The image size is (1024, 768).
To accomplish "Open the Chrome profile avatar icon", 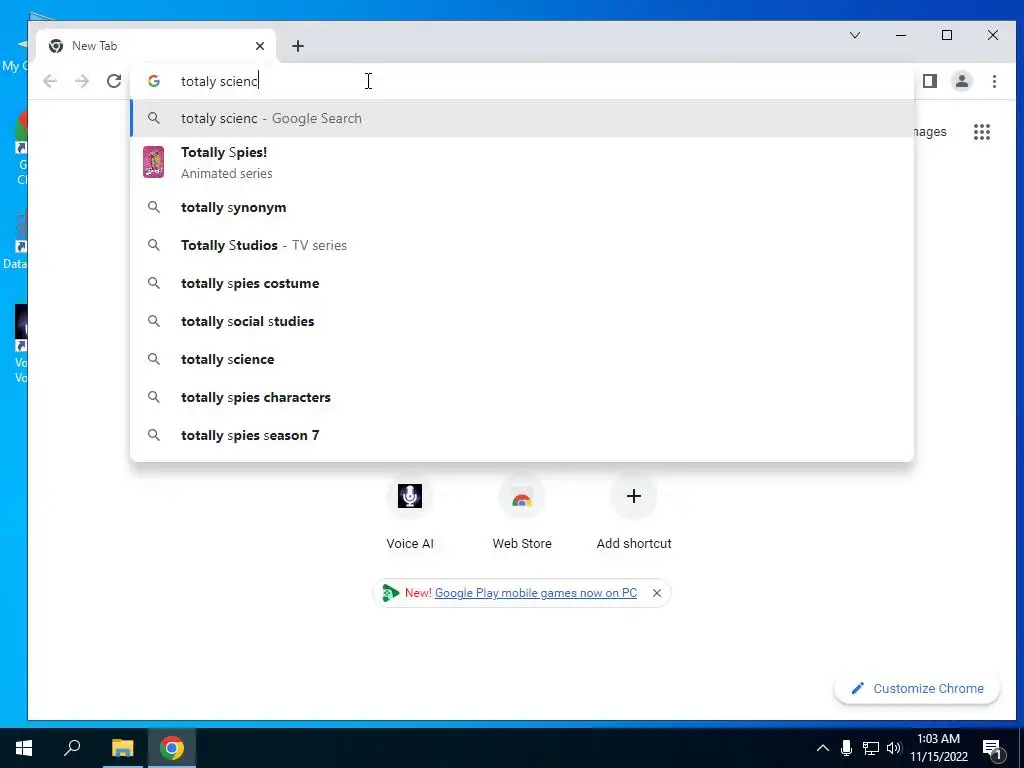I will 962,81.
